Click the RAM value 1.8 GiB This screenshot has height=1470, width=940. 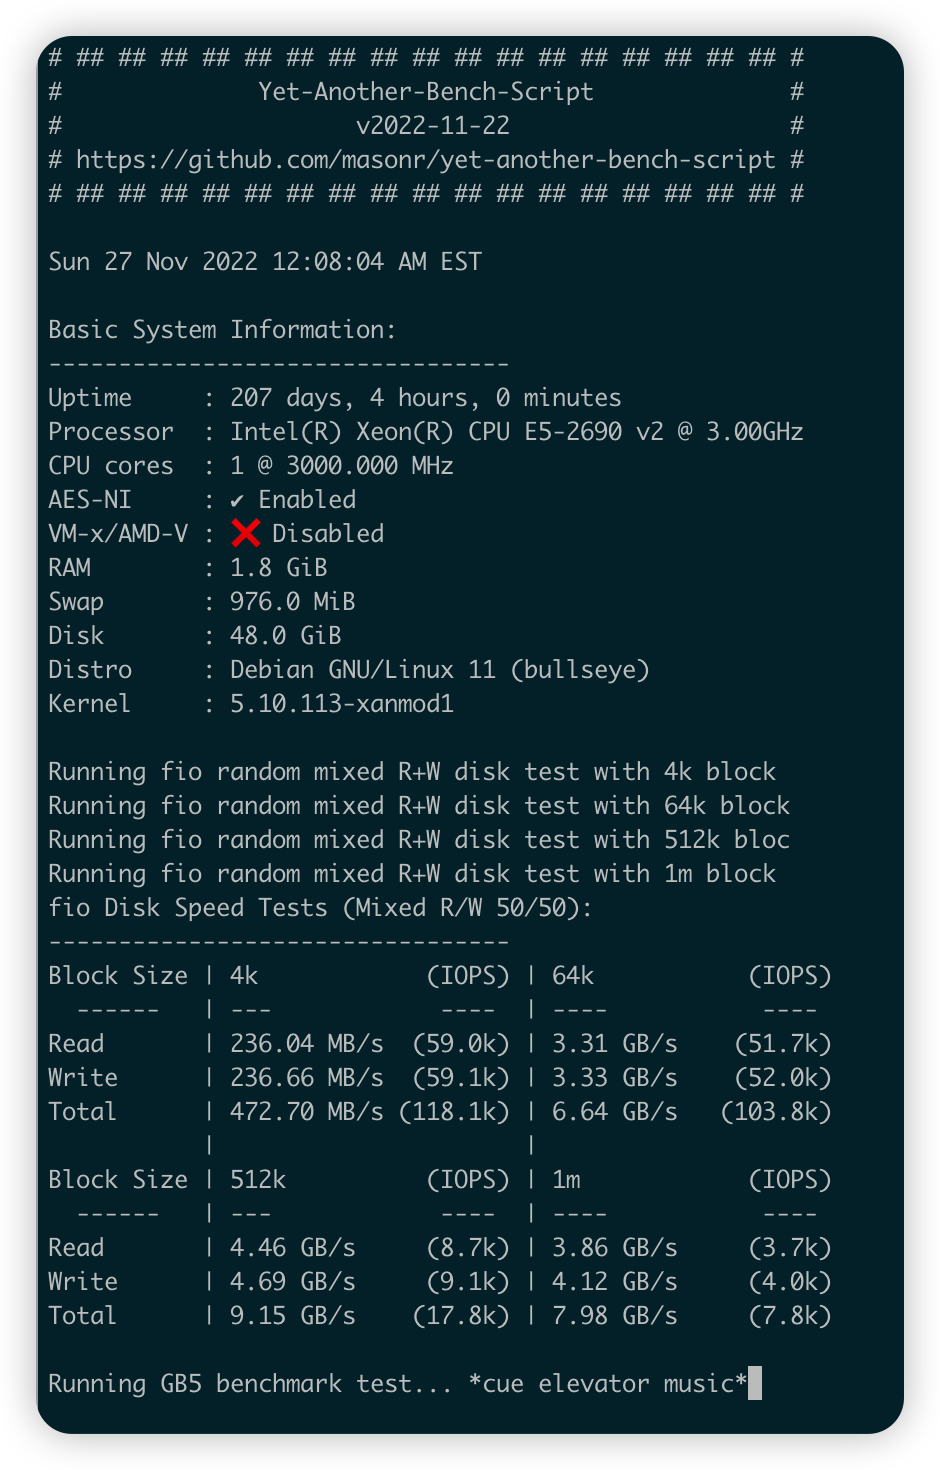pyautogui.click(x=278, y=568)
